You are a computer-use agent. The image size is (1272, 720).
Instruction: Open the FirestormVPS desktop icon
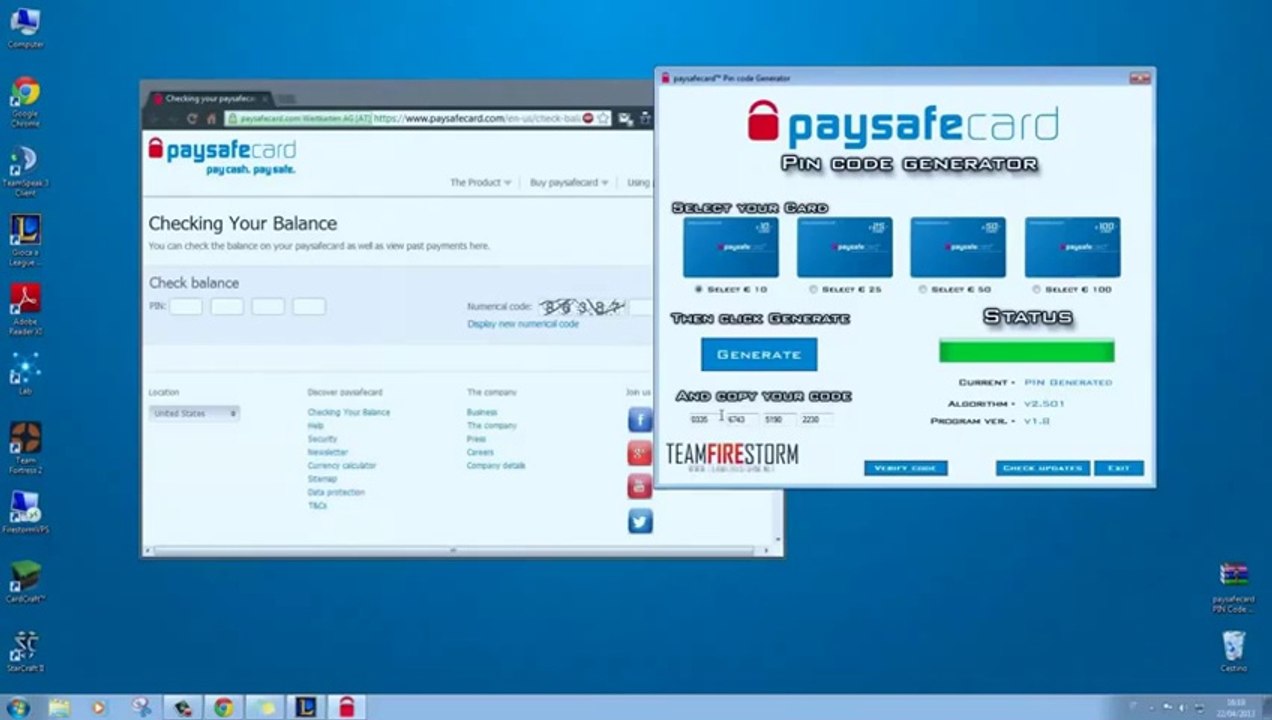click(25, 511)
